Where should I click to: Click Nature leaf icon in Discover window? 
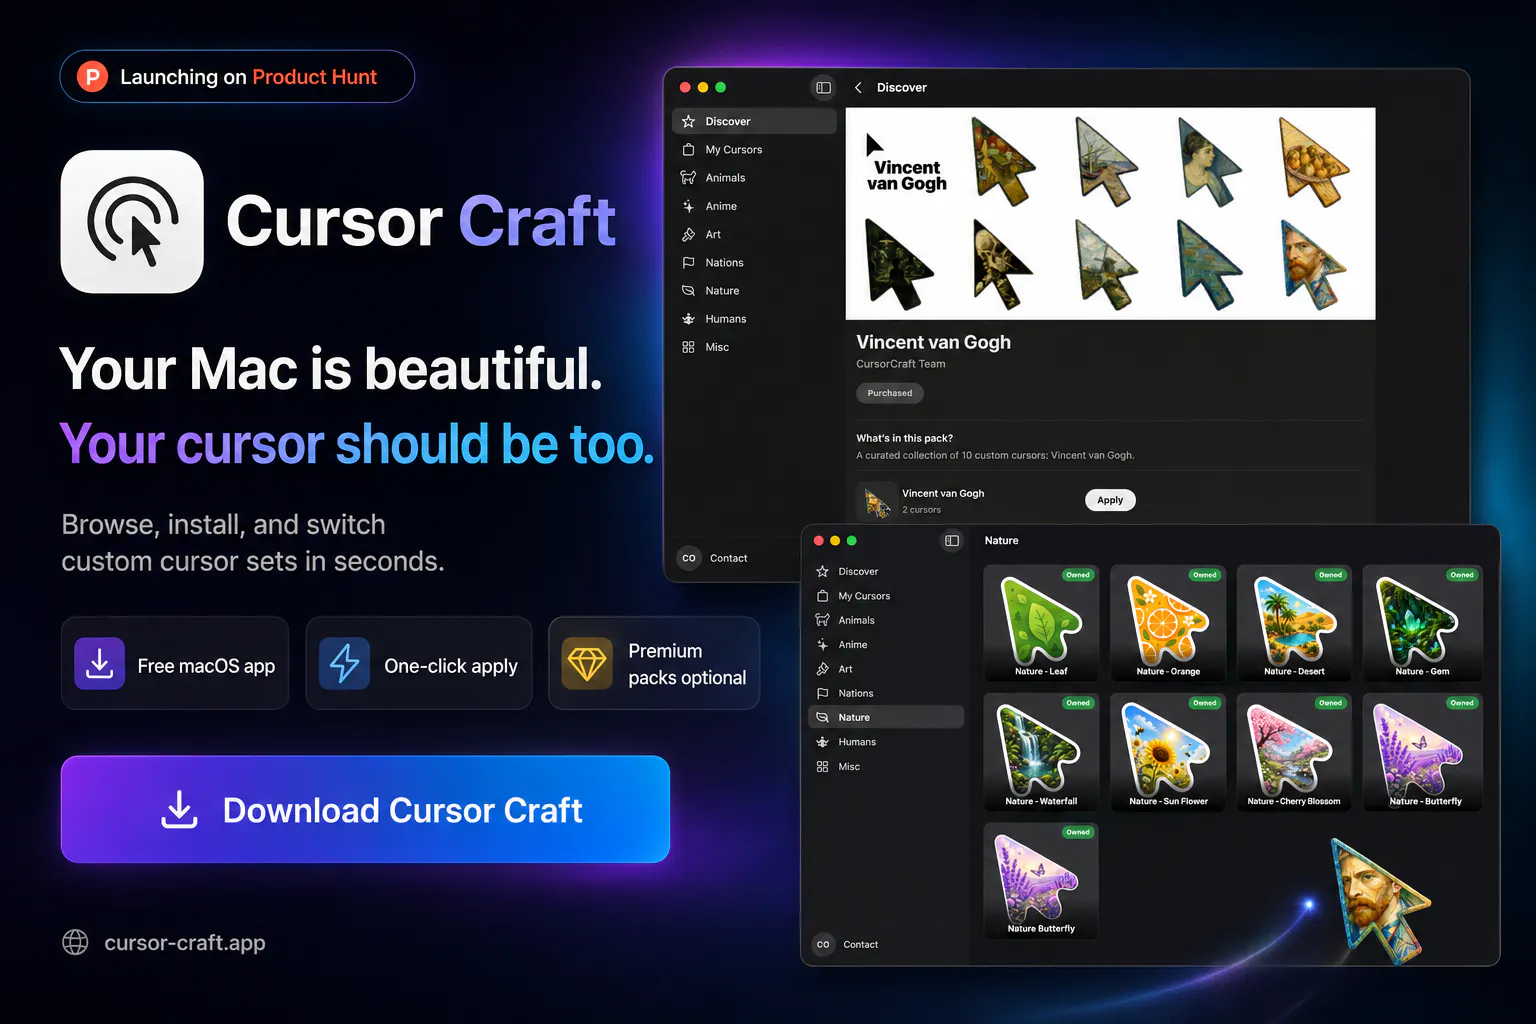click(x=688, y=291)
